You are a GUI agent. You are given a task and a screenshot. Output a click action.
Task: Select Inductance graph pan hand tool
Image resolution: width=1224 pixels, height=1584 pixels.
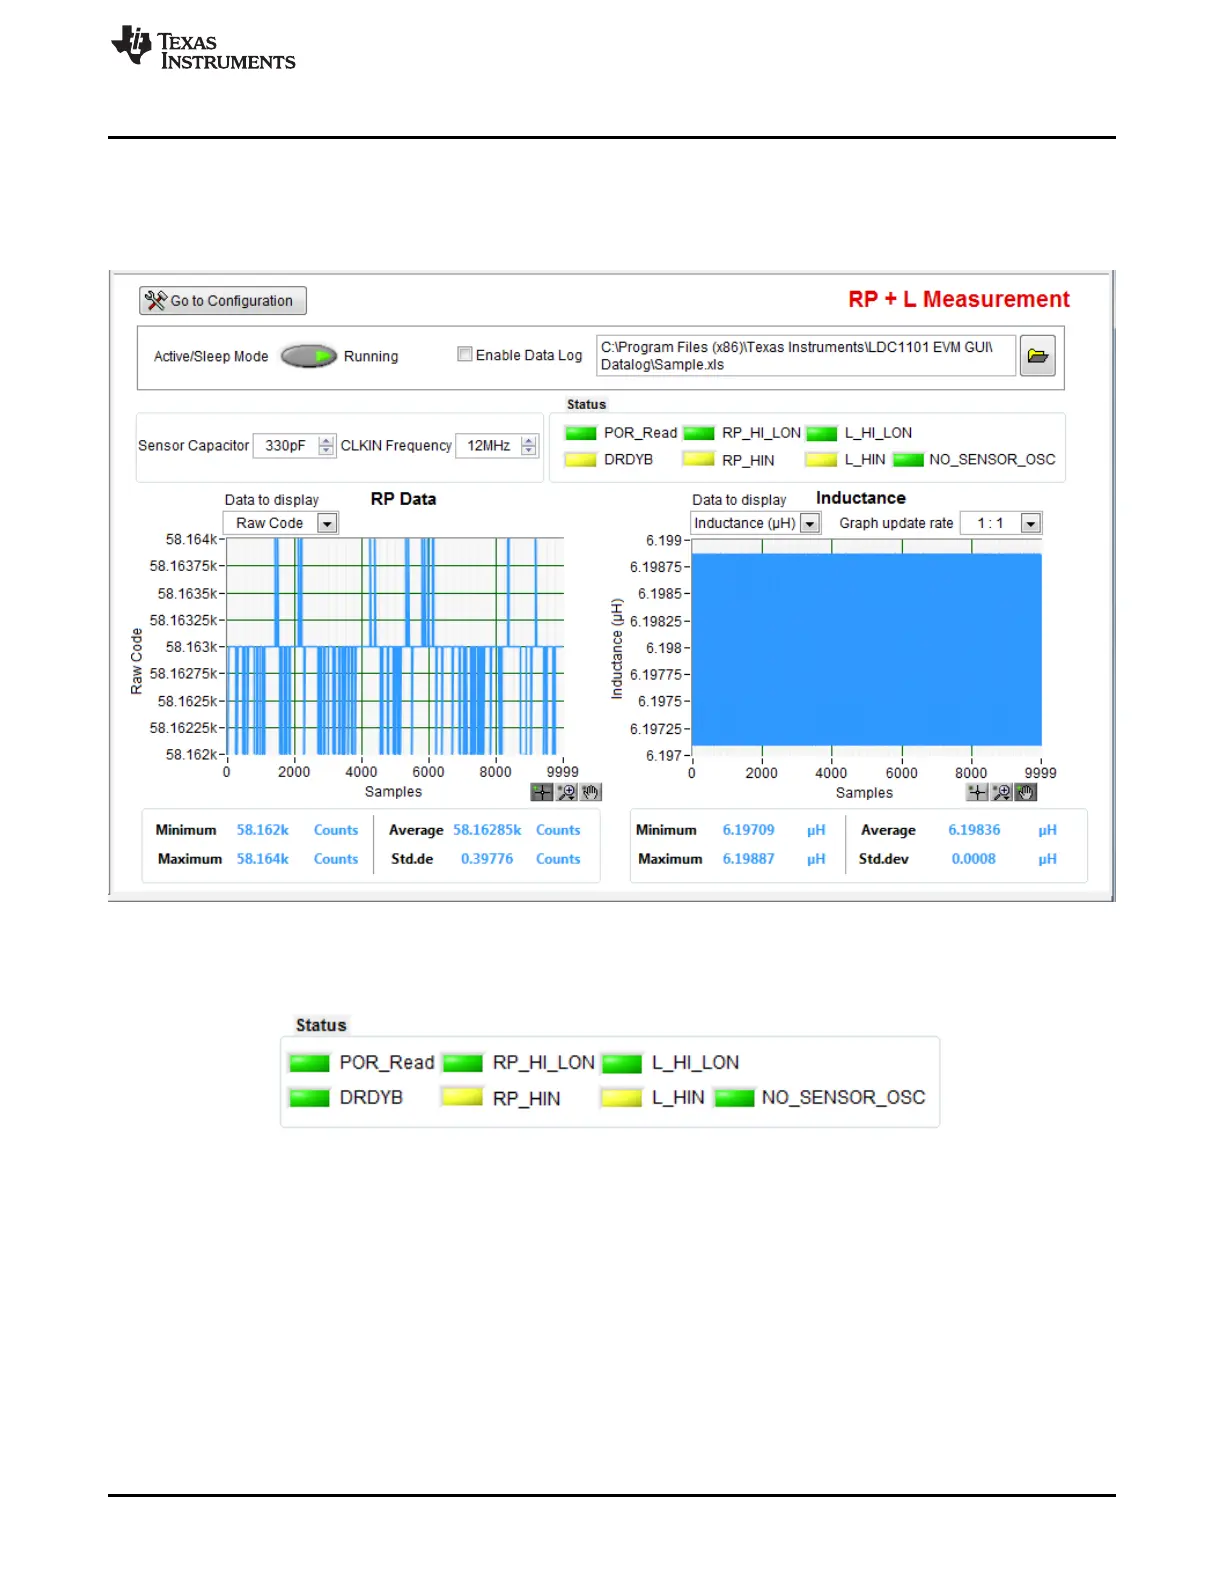tap(1025, 793)
